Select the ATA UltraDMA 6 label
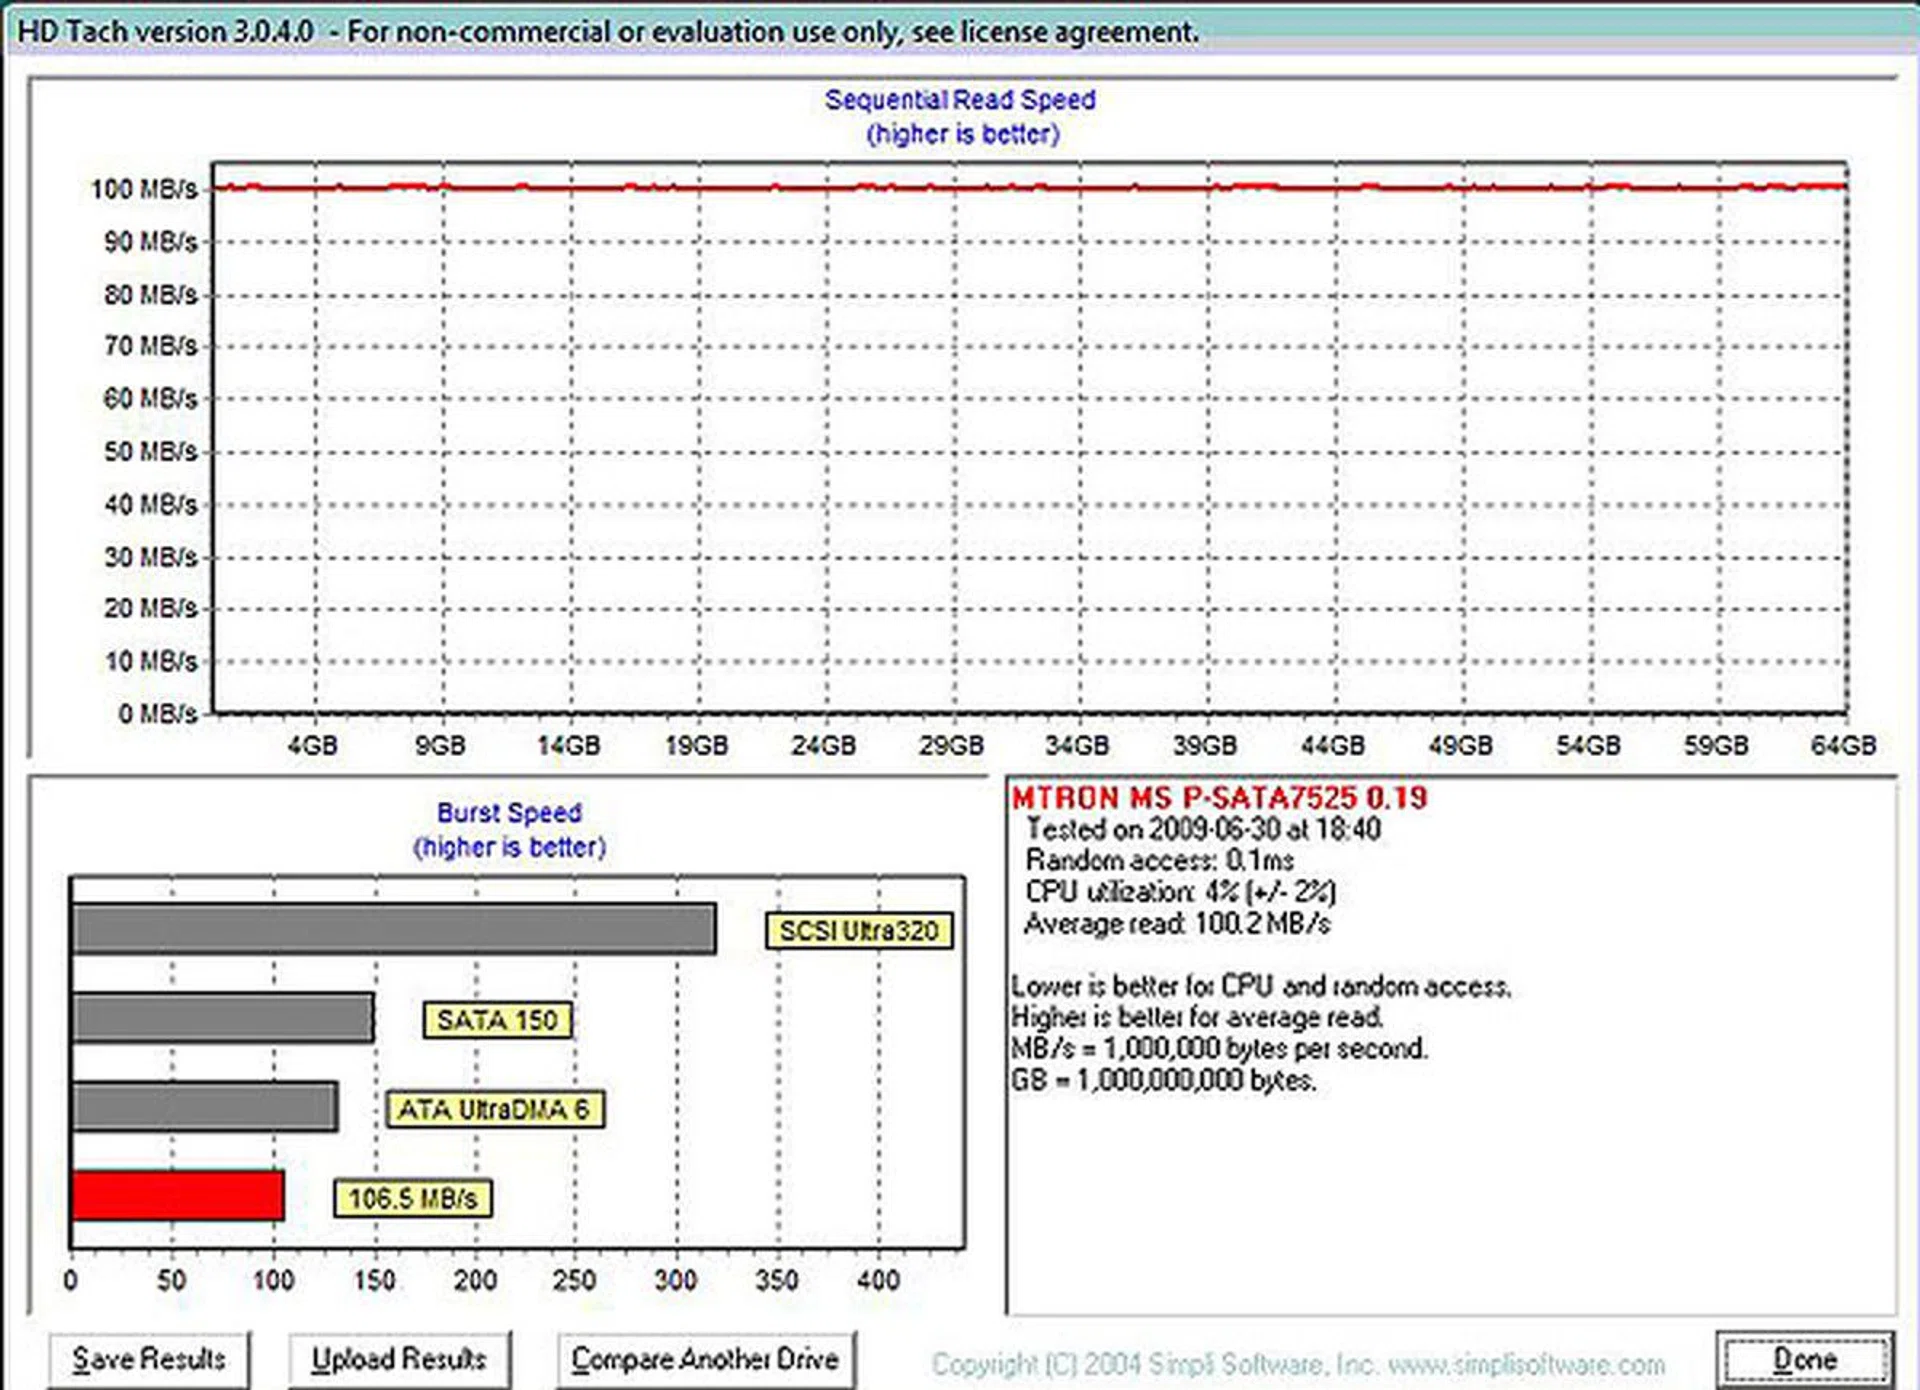 pyautogui.click(x=495, y=1109)
